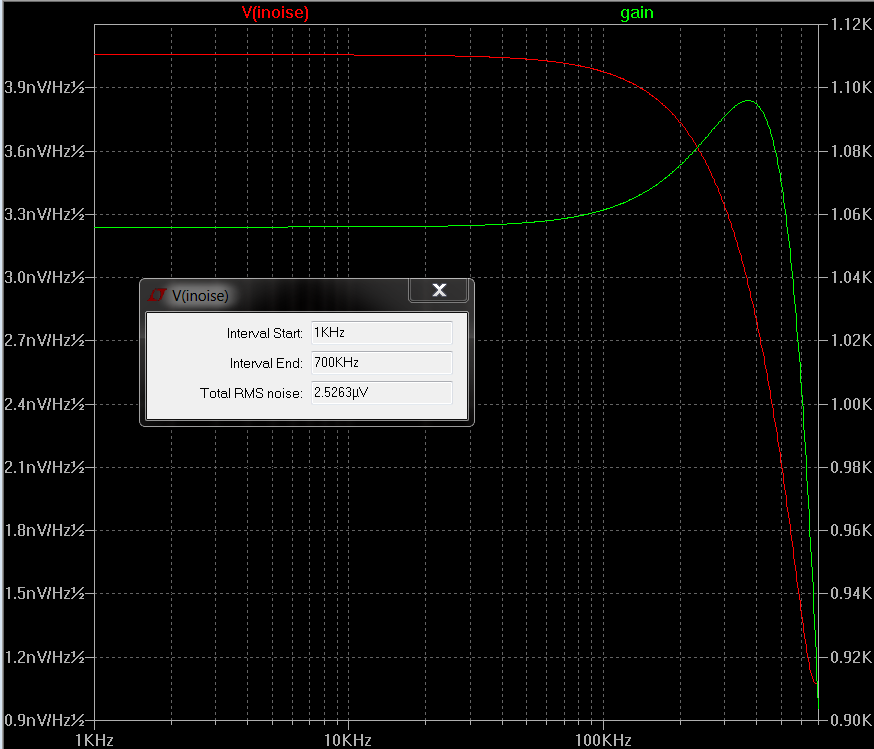
Task: Click the Interval Start label text
Action: click(x=264, y=333)
